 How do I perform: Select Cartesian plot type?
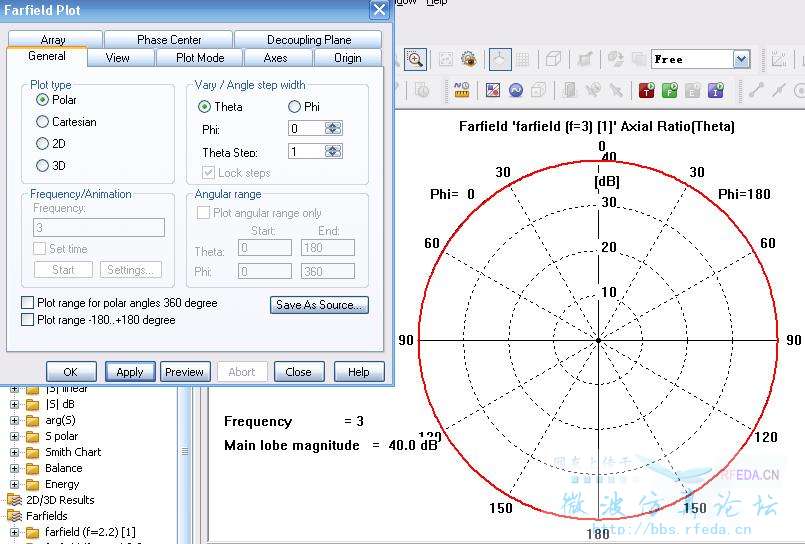tap(42, 122)
